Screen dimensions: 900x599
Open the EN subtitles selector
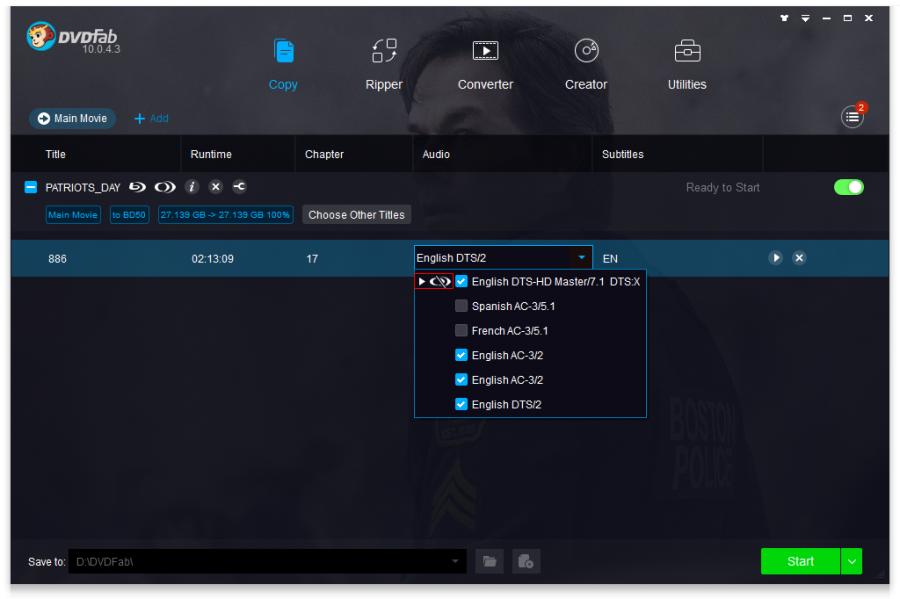click(610, 259)
